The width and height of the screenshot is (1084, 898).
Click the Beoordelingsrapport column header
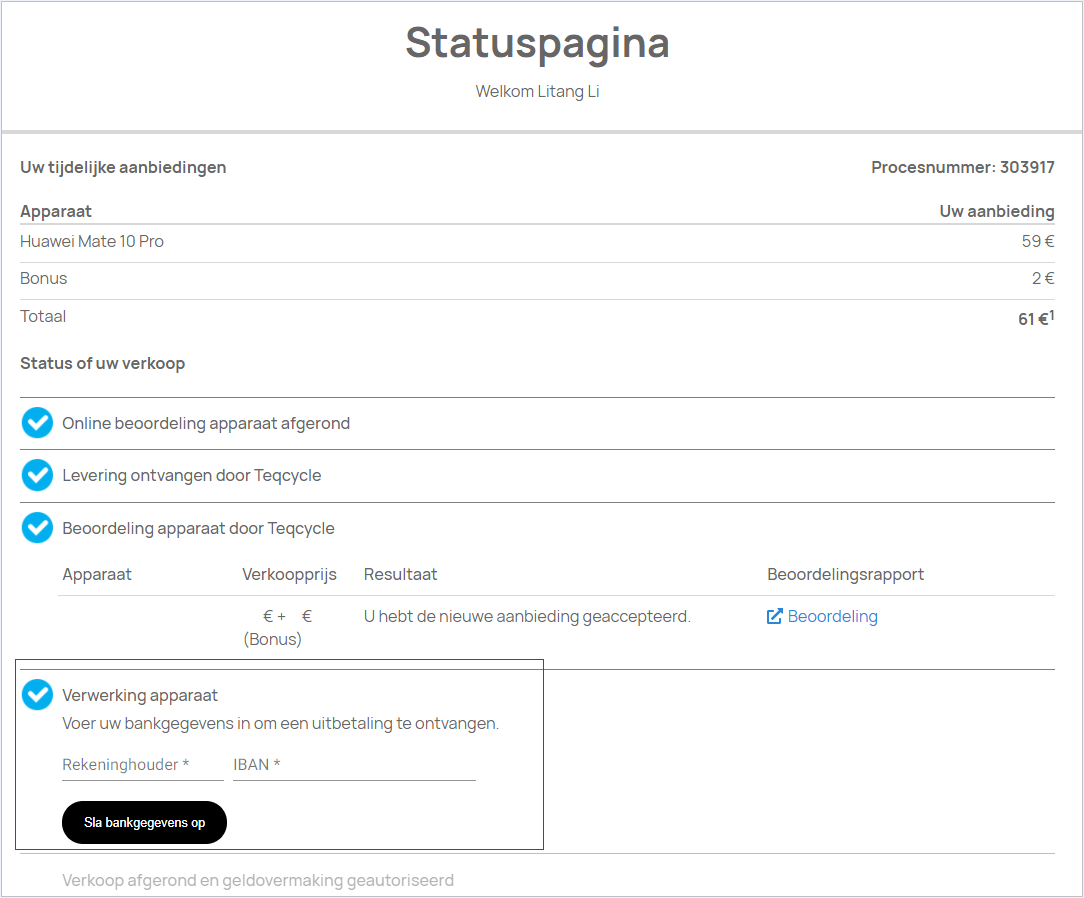(845, 574)
